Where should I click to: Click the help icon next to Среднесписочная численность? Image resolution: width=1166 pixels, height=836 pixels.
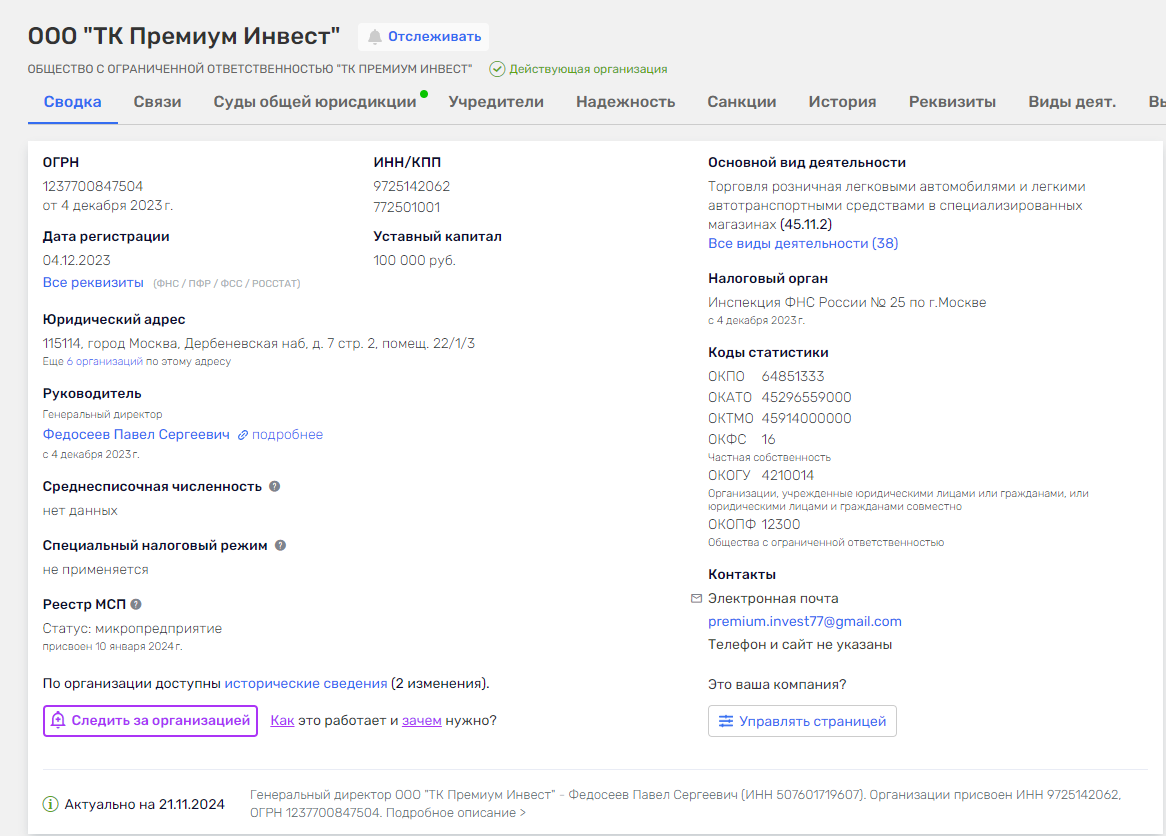[274, 486]
